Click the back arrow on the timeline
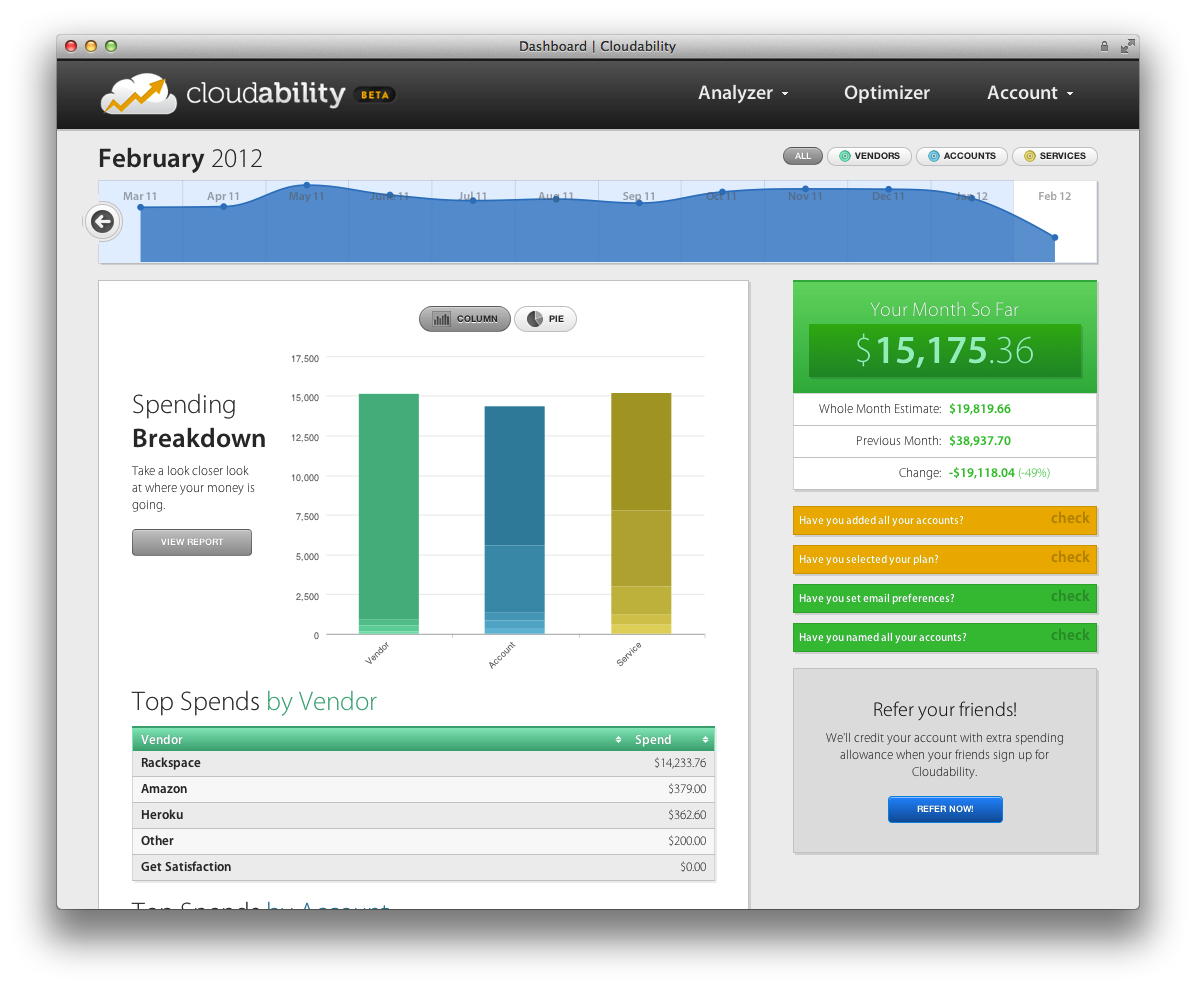 pyautogui.click(x=102, y=221)
